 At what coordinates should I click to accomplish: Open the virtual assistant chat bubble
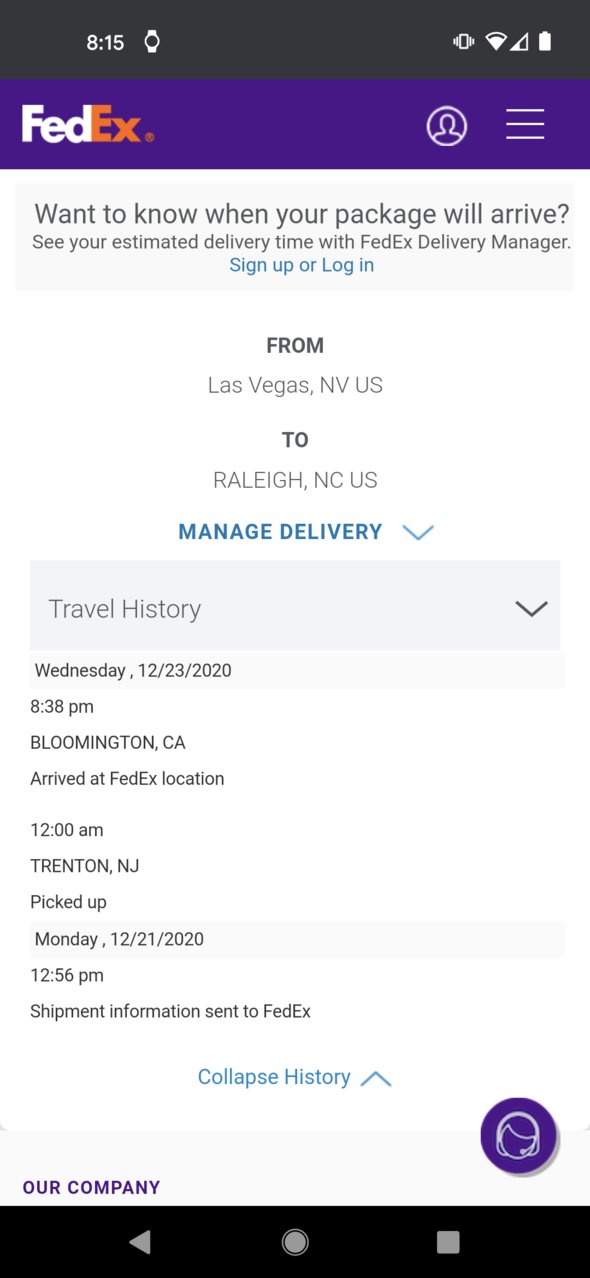pos(518,1135)
